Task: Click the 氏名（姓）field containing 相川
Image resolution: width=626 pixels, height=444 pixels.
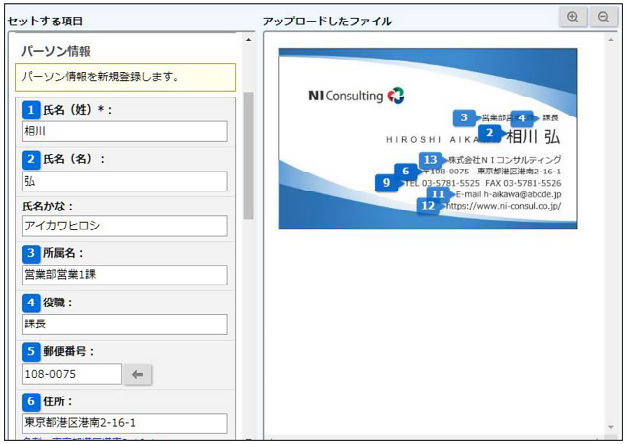Action: [x=124, y=131]
